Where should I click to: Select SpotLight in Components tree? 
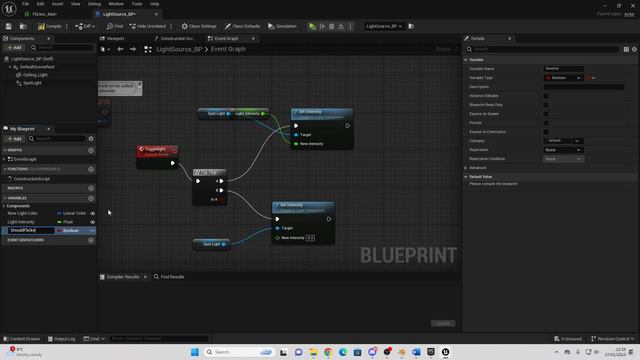point(32,83)
